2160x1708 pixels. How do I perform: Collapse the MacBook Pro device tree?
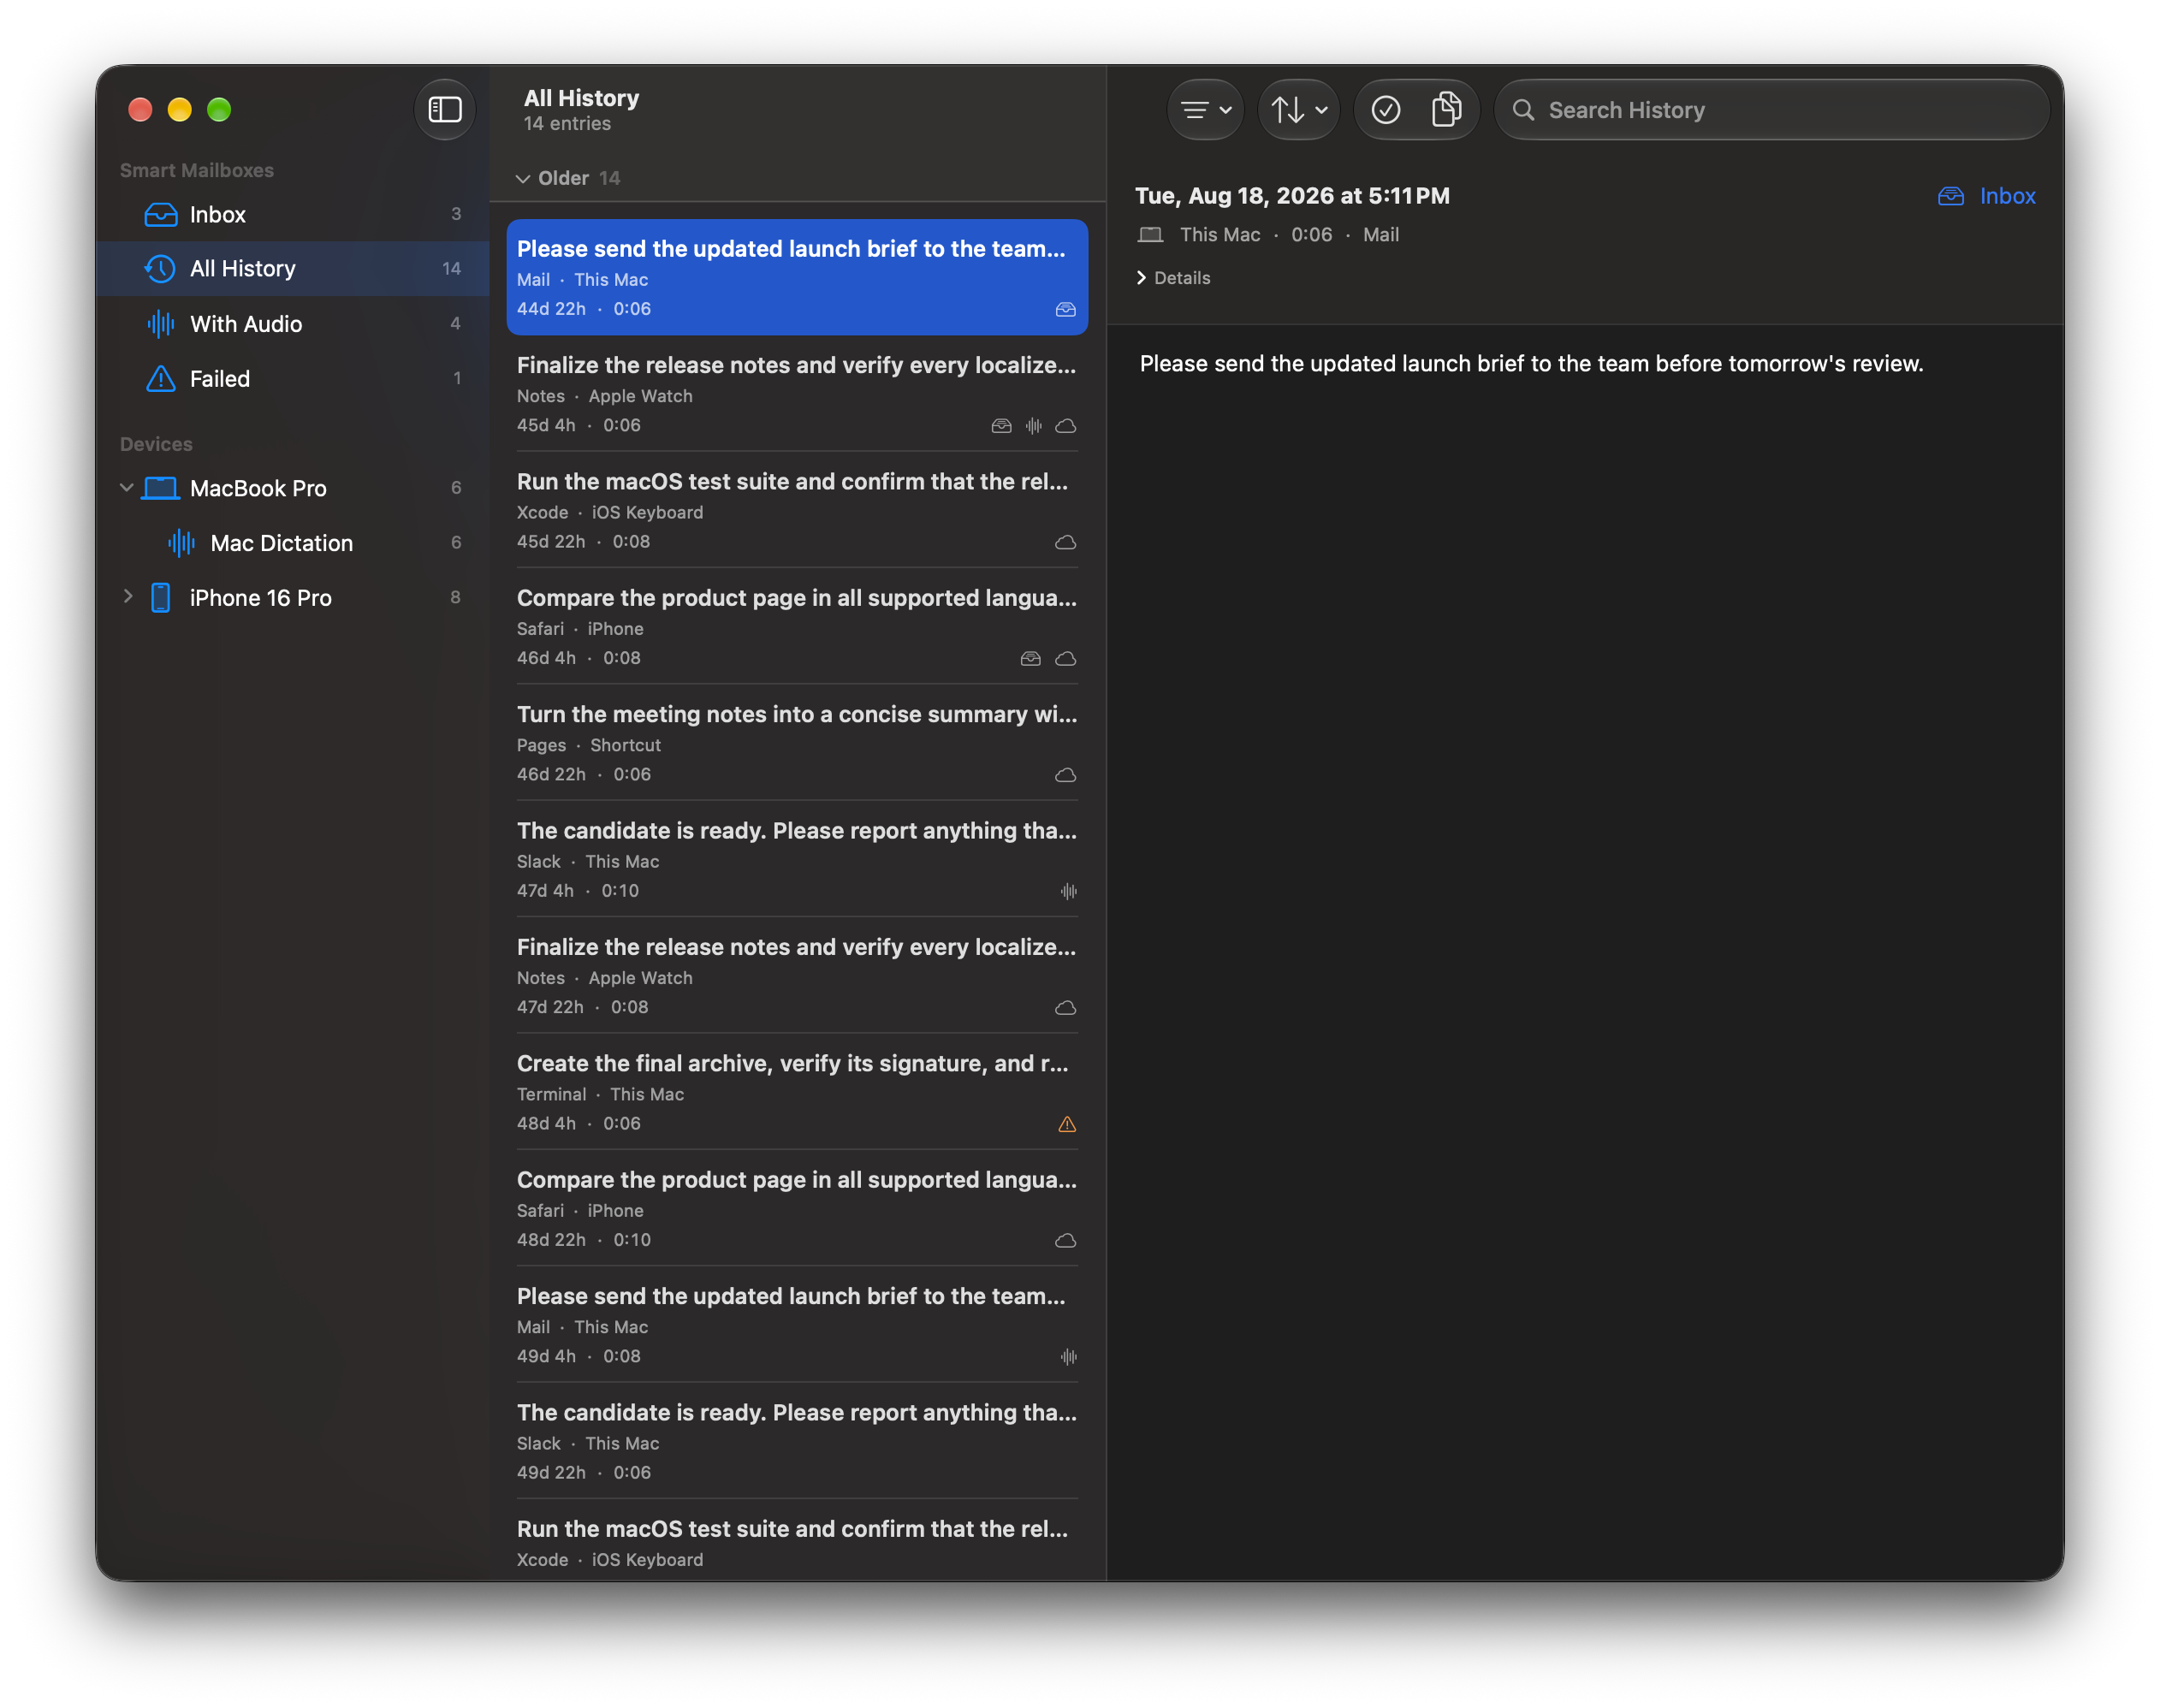click(127, 488)
